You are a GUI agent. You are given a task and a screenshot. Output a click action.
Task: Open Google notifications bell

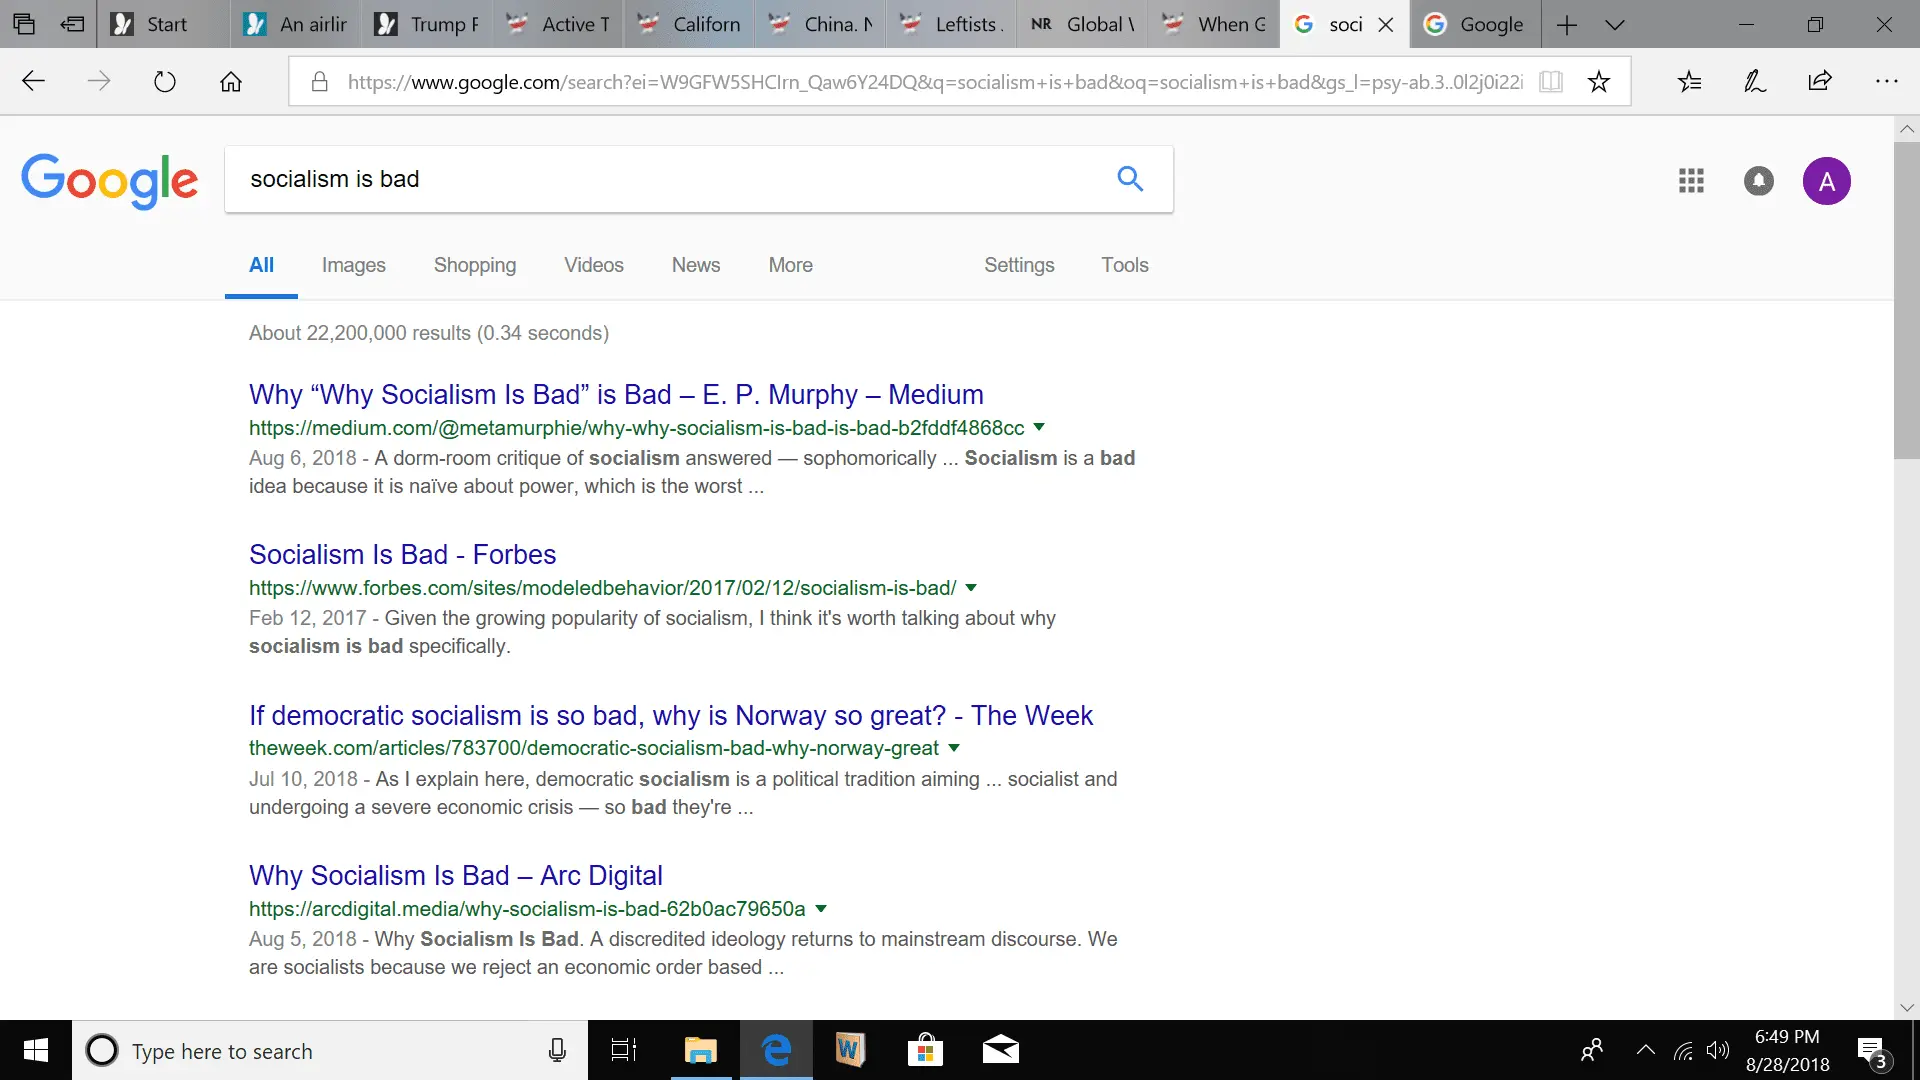(x=1758, y=181)
